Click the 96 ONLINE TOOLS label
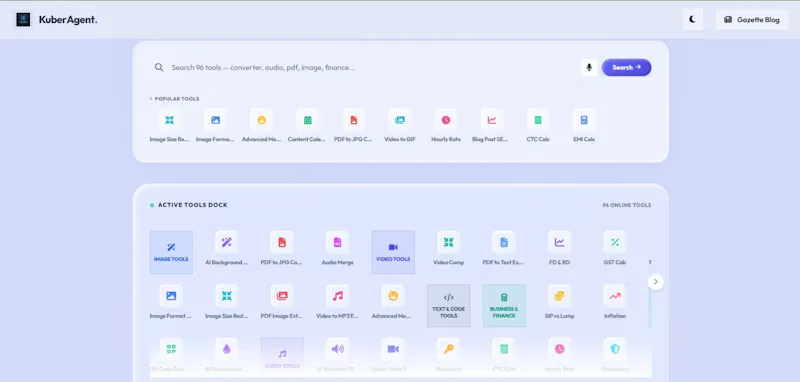 pos(627,205)
